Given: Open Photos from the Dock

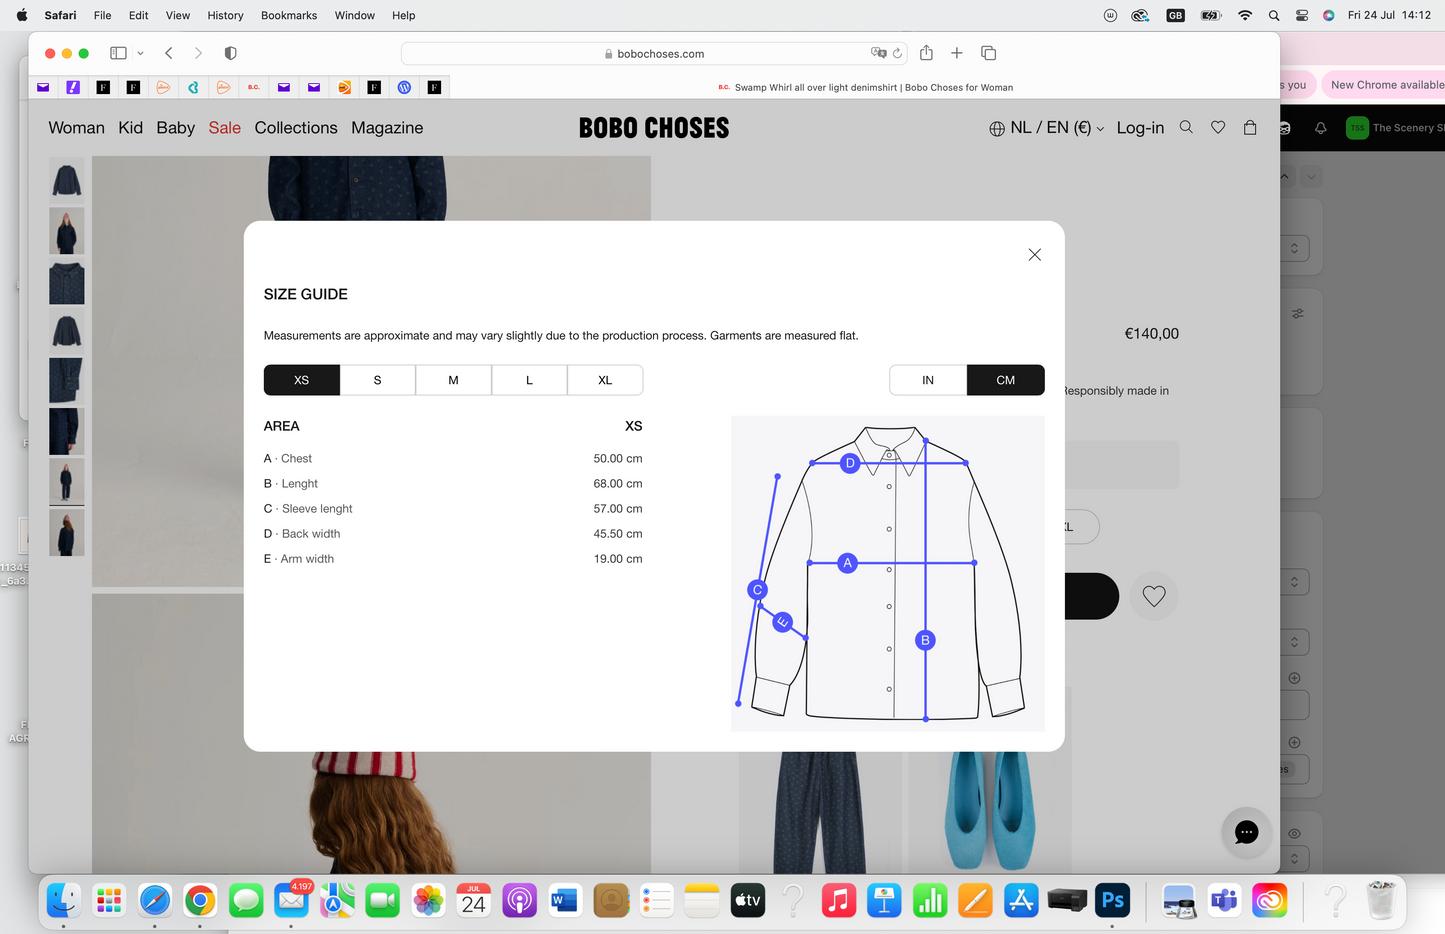Looking at the screenshot, I should 428,901.
